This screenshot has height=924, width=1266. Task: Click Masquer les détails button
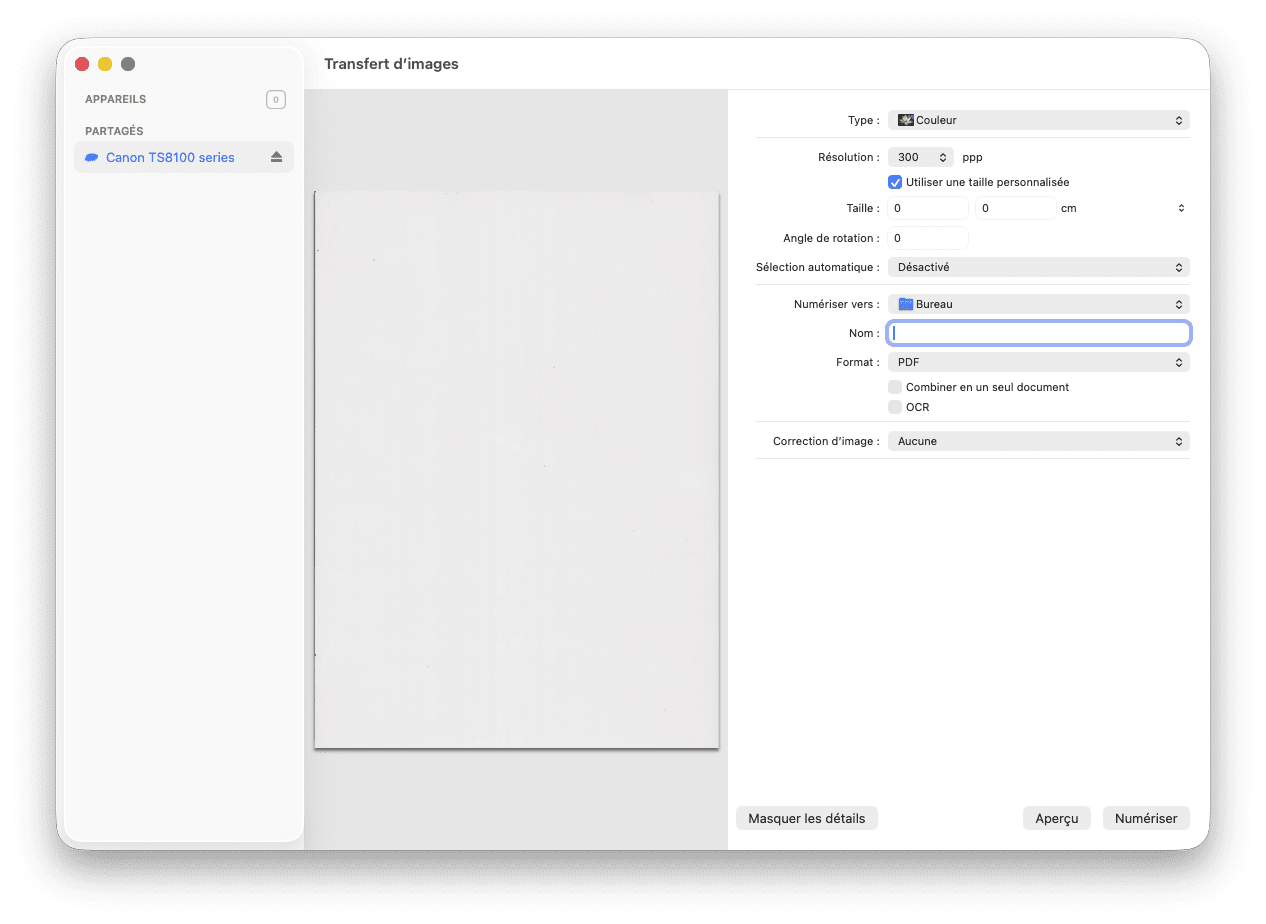point(806,818)
